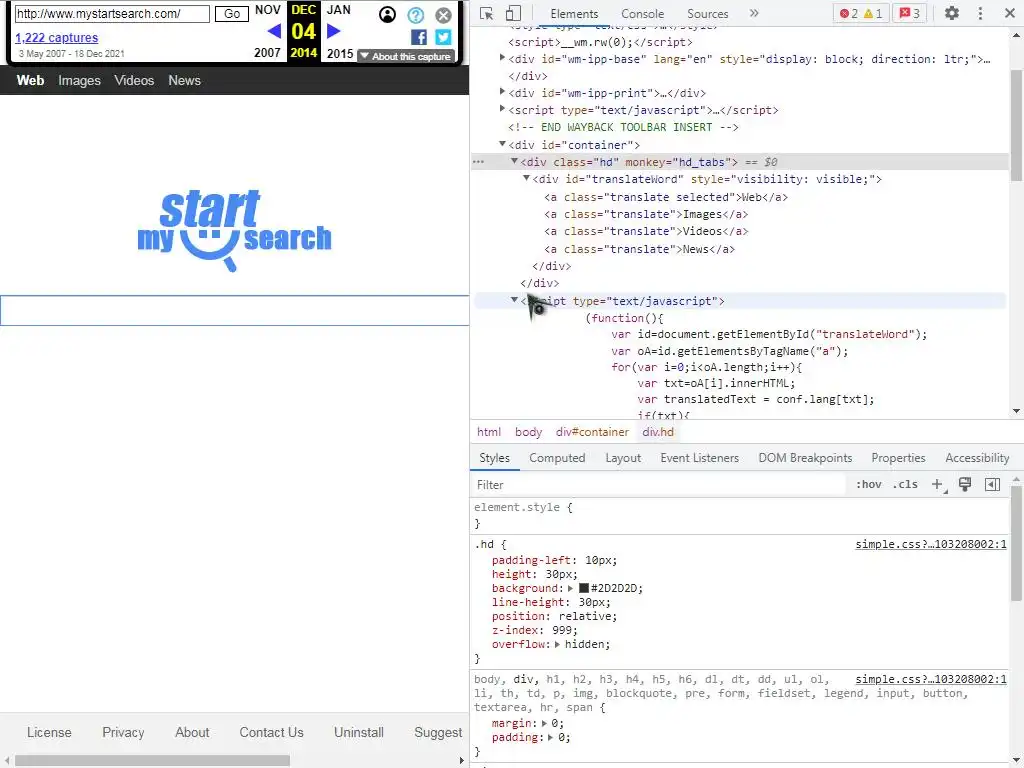Viewport: 1024px width, 768px height.
Task: Open the Privacy footer link
Action: click(x=123, y=732)
